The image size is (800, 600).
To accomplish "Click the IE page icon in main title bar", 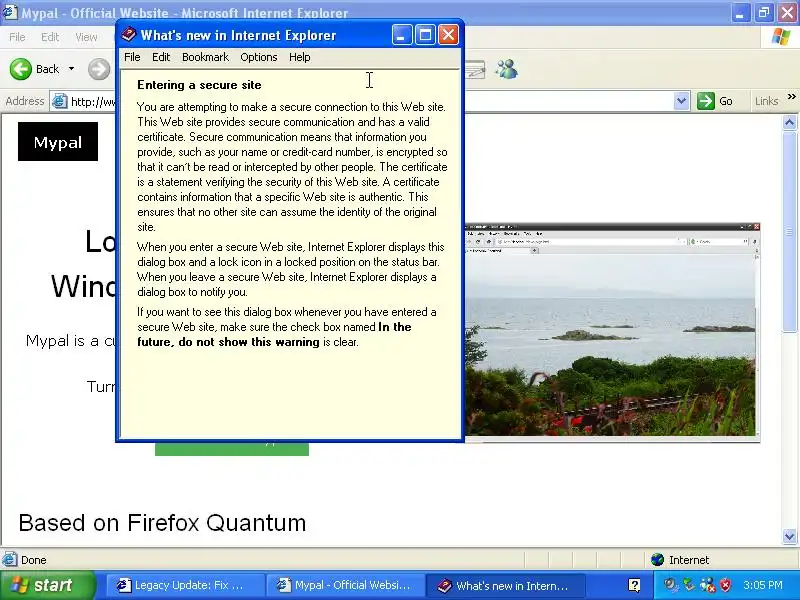I will (x=9, y=12).
